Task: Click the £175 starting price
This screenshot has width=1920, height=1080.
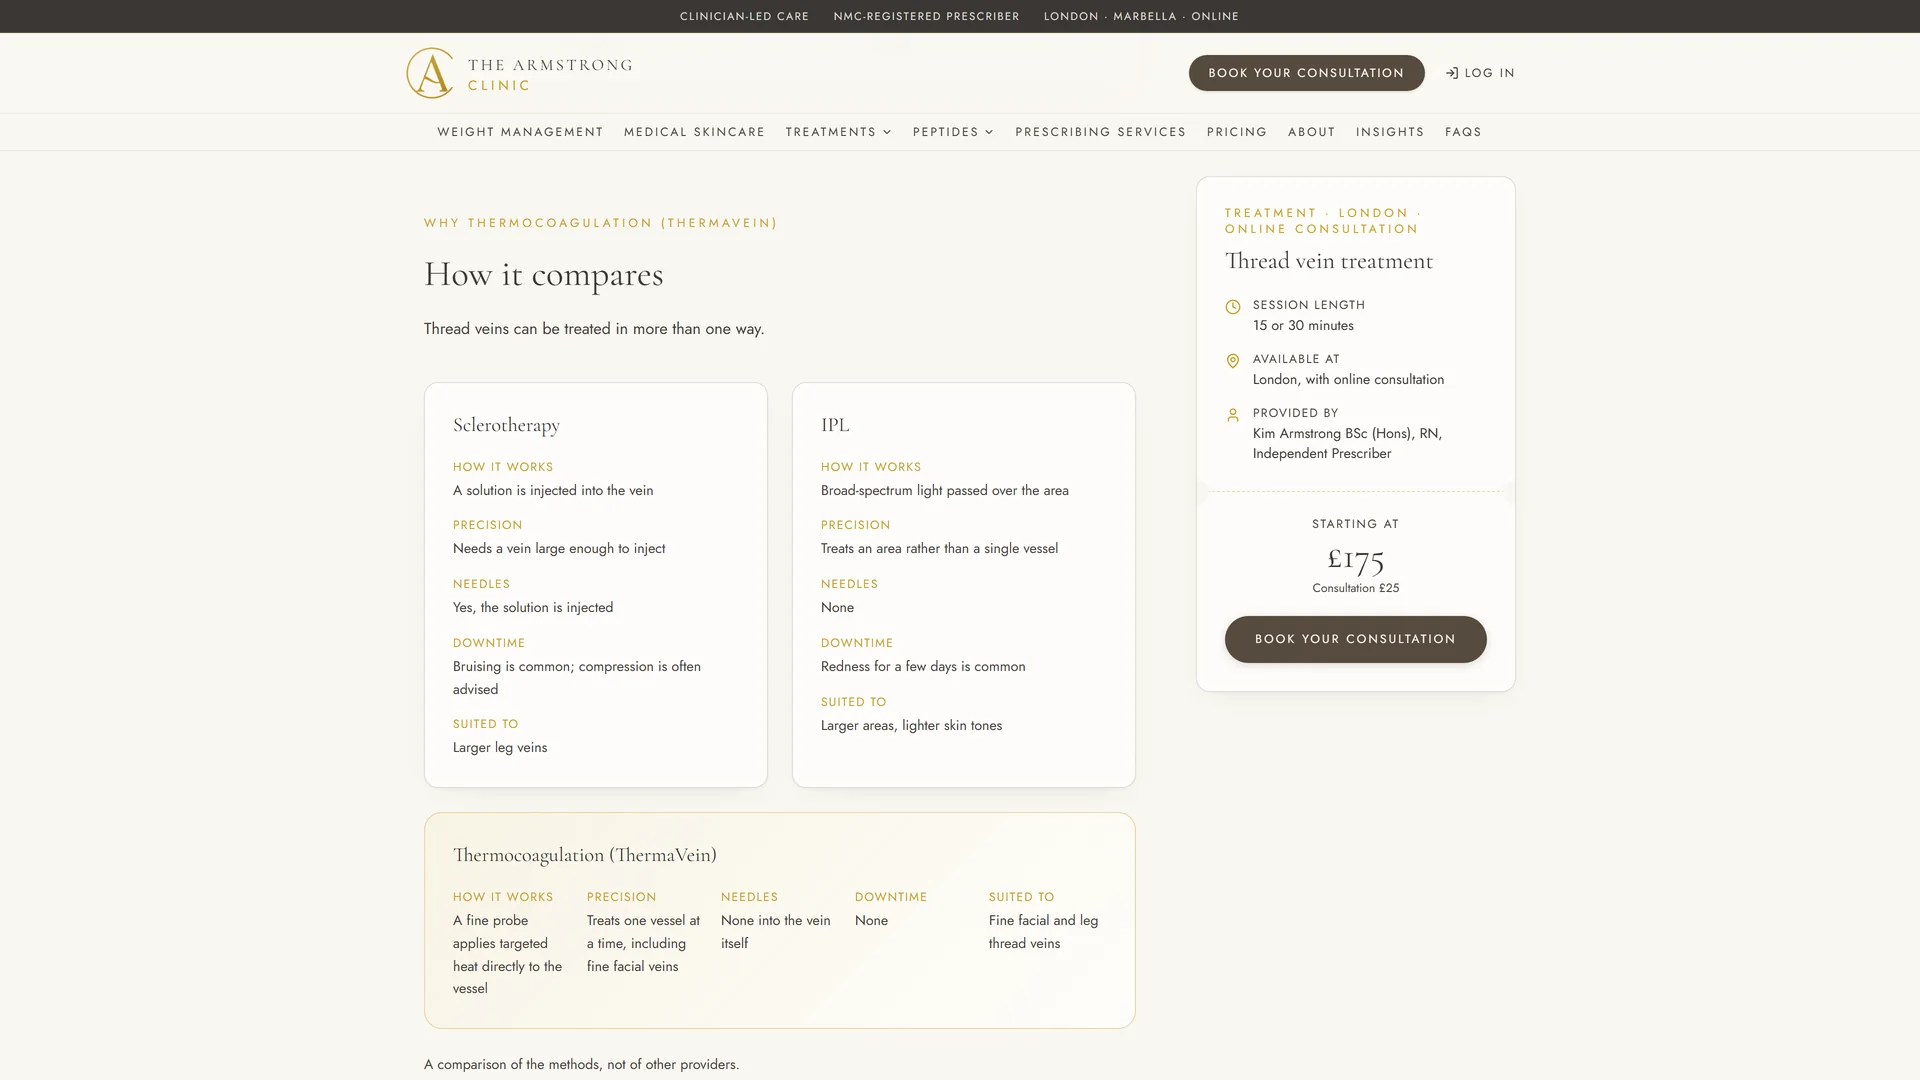Action: pyautogui.click(x=1355, y=558)
